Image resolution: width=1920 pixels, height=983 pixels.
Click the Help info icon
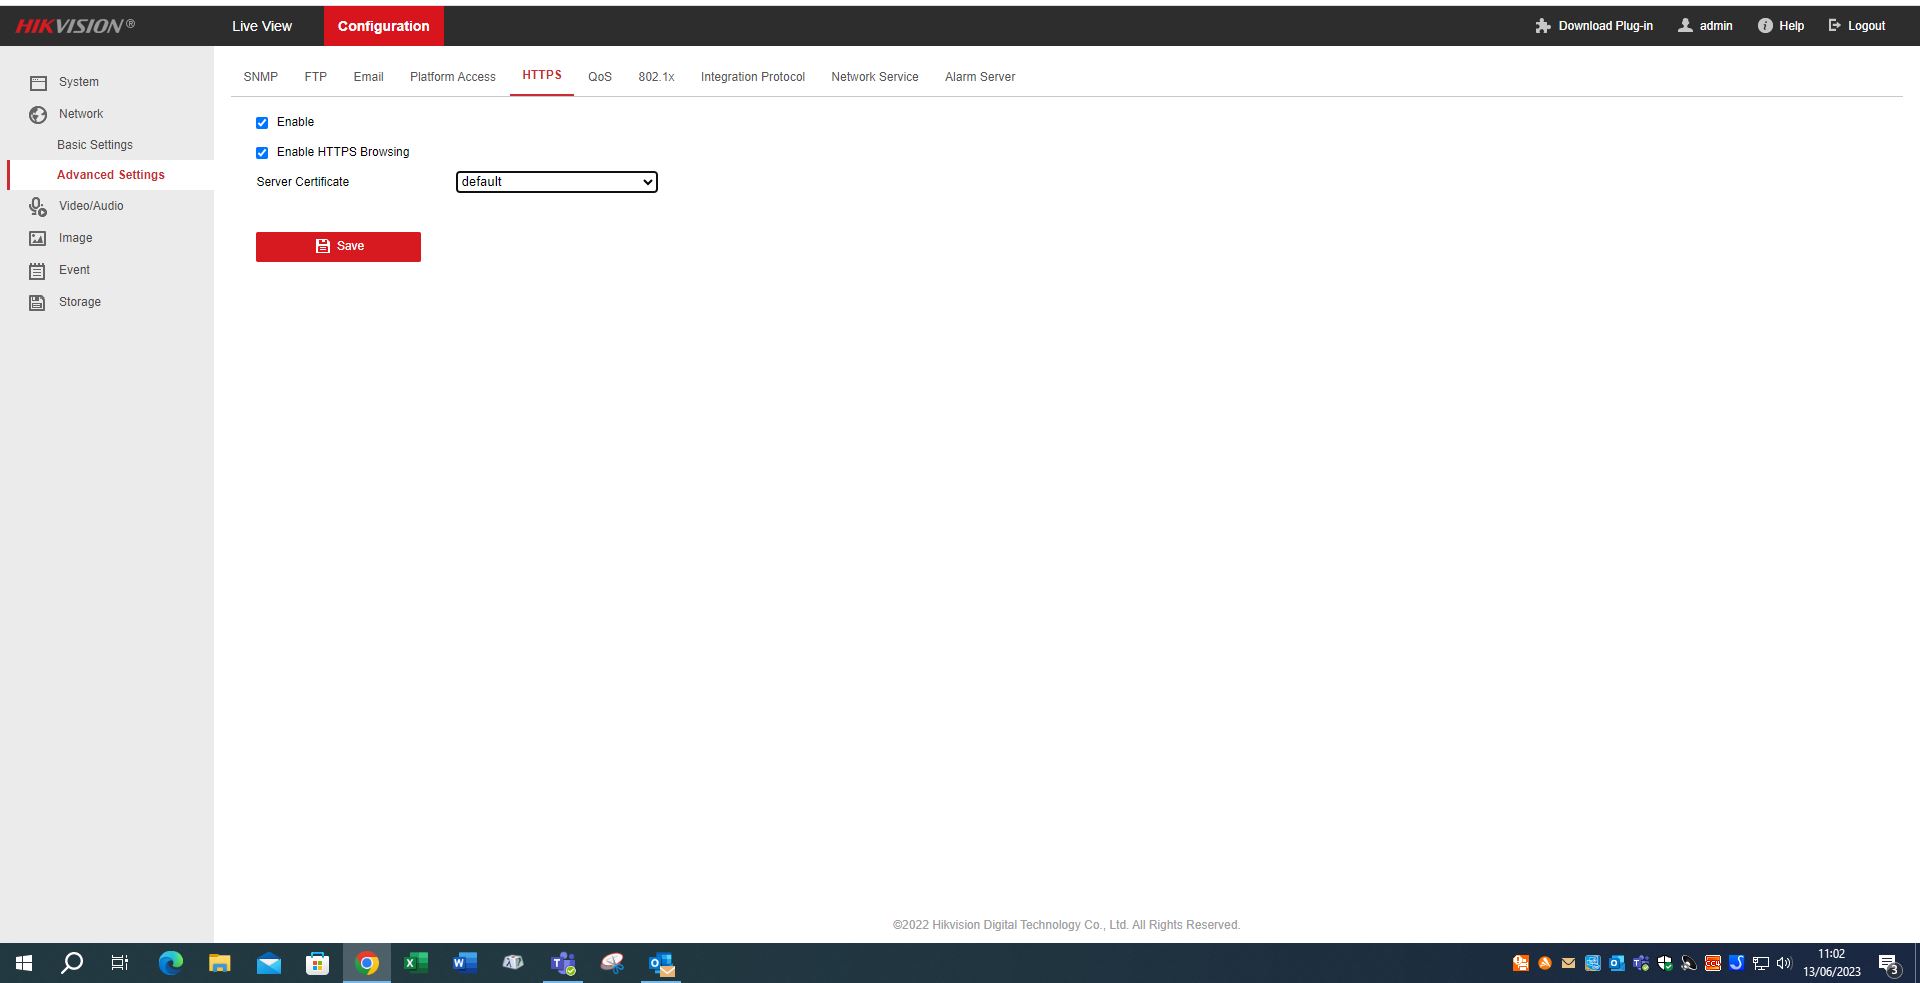coord(1765,26)
